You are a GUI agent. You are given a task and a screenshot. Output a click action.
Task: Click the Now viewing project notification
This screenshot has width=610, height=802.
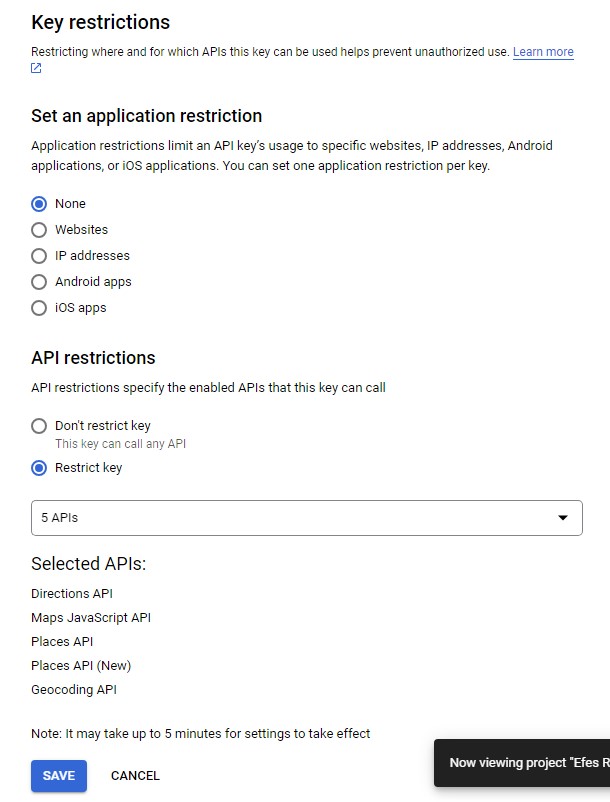click(522, 763)
